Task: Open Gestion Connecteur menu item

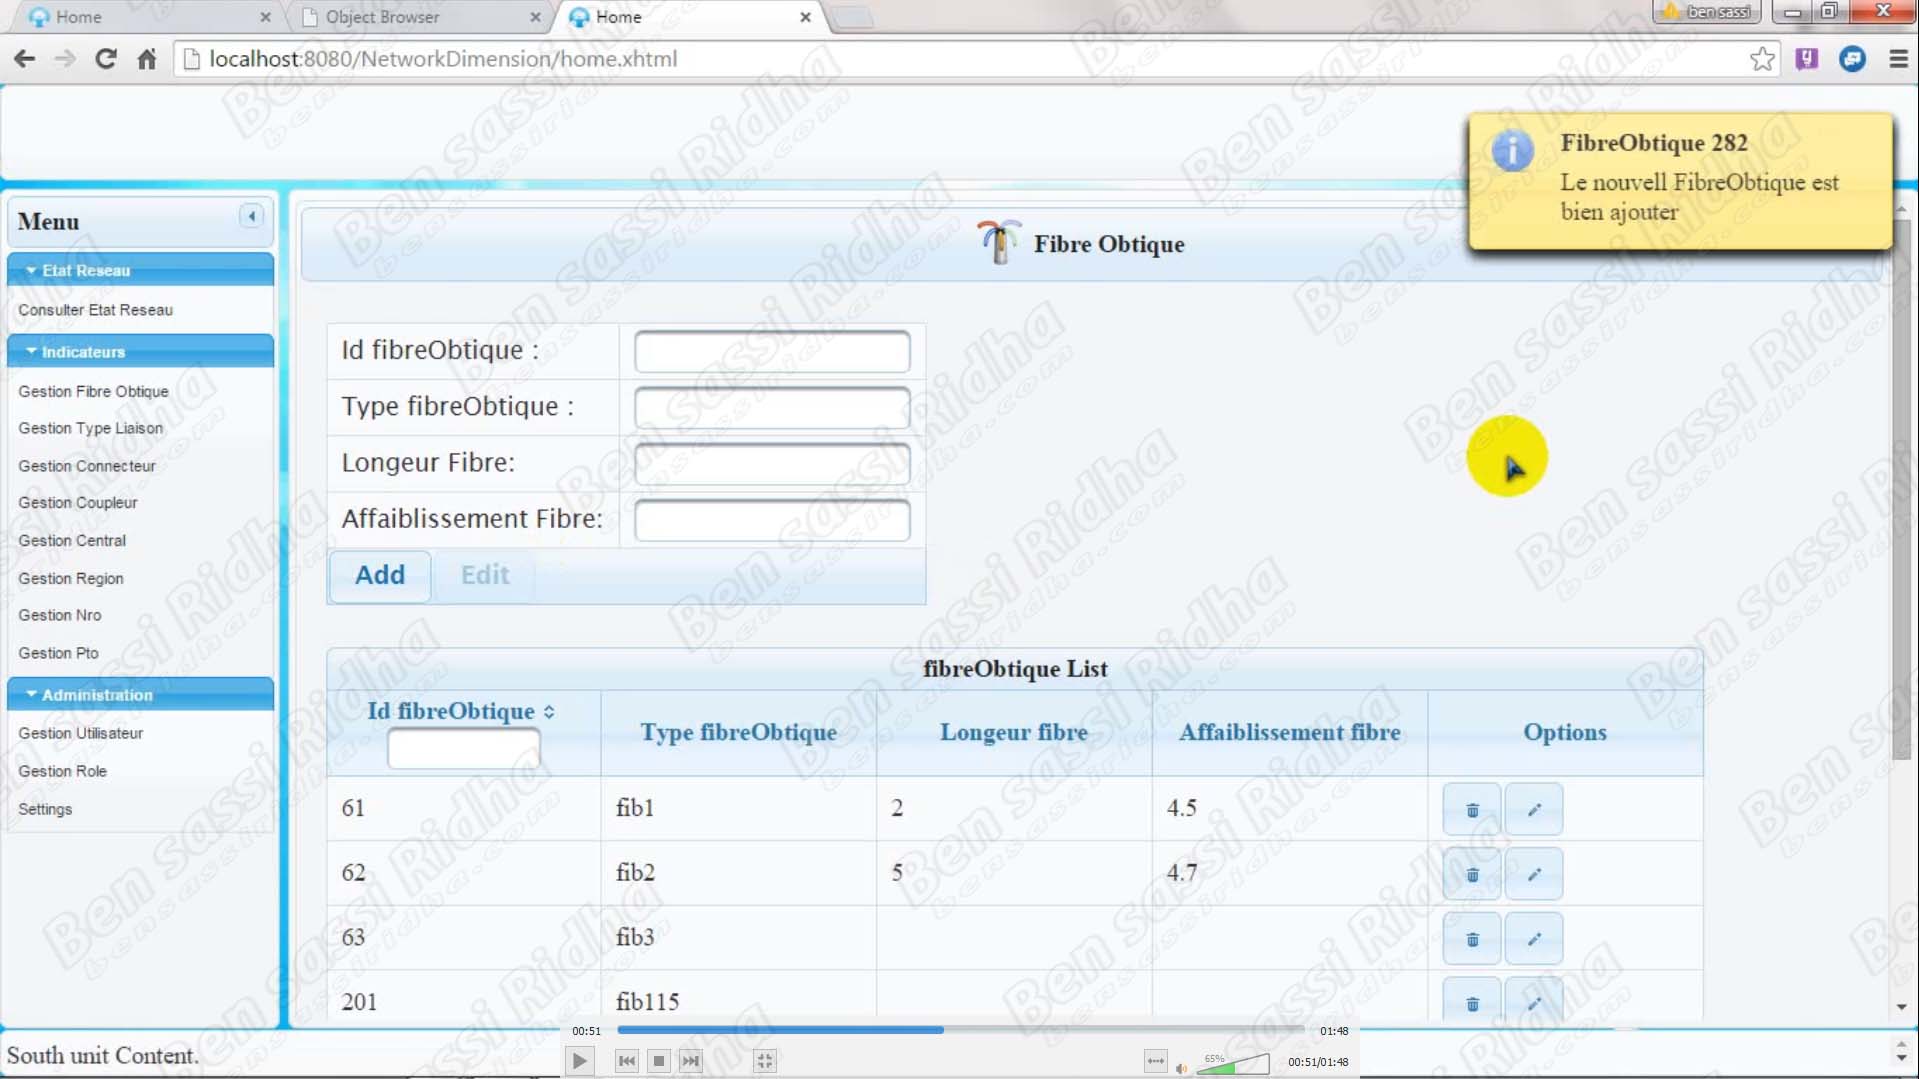Action: pyautogui.click(x=87, y=466)
